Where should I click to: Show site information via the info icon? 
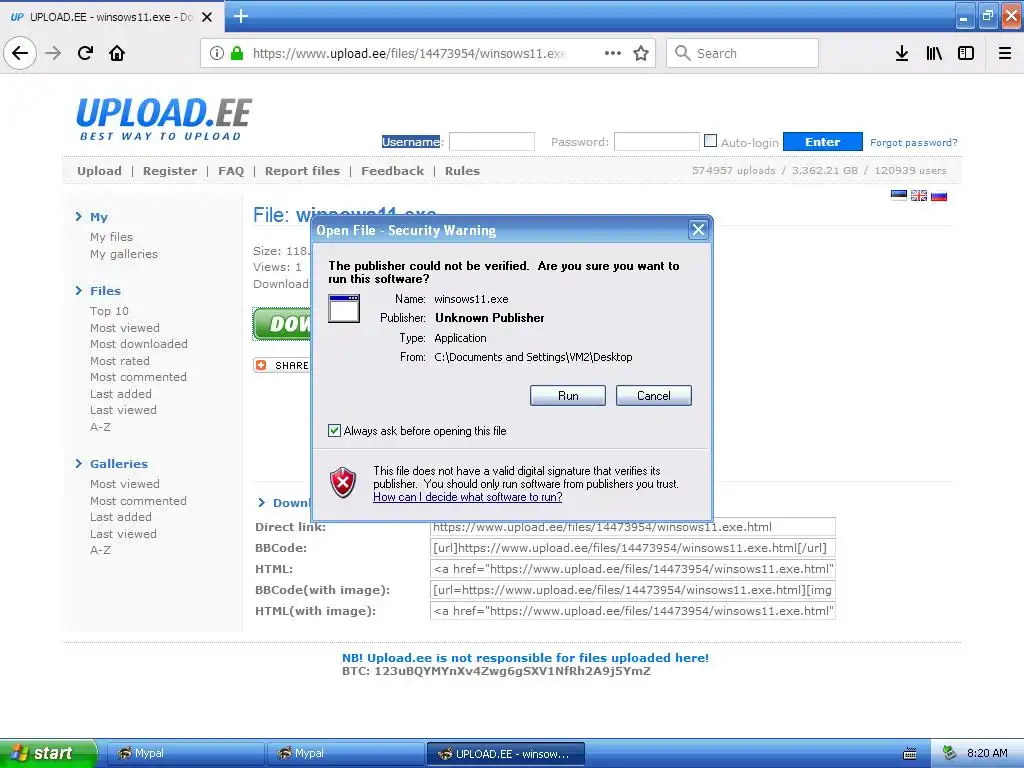pyautogui.click(x=216, y=53)
